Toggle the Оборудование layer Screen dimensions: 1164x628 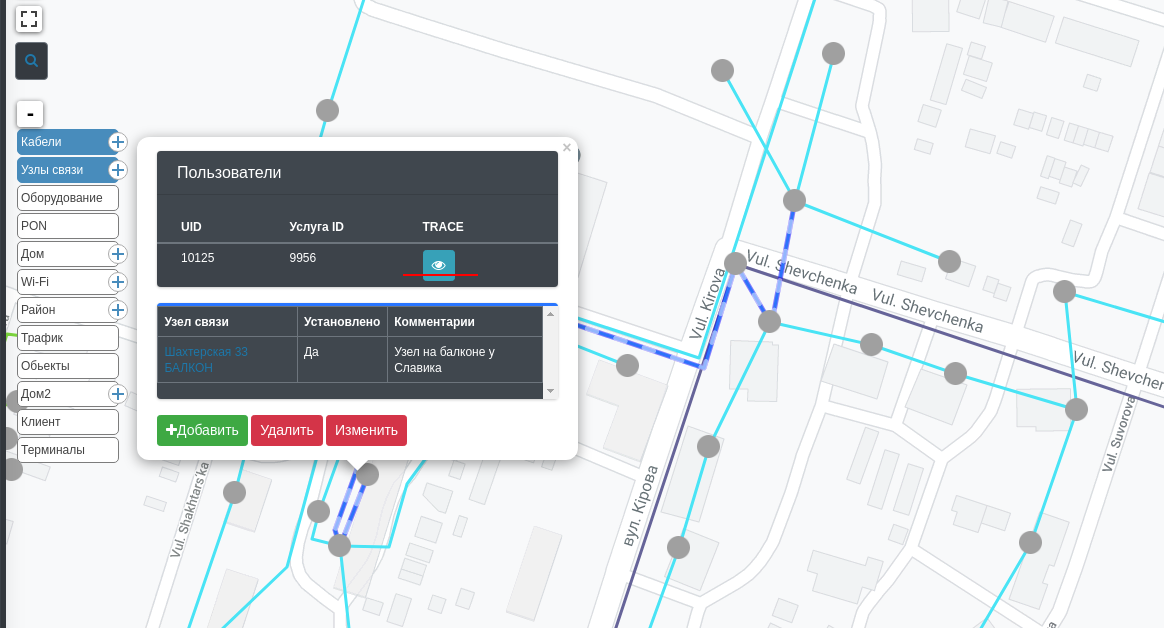pos(67,198)
